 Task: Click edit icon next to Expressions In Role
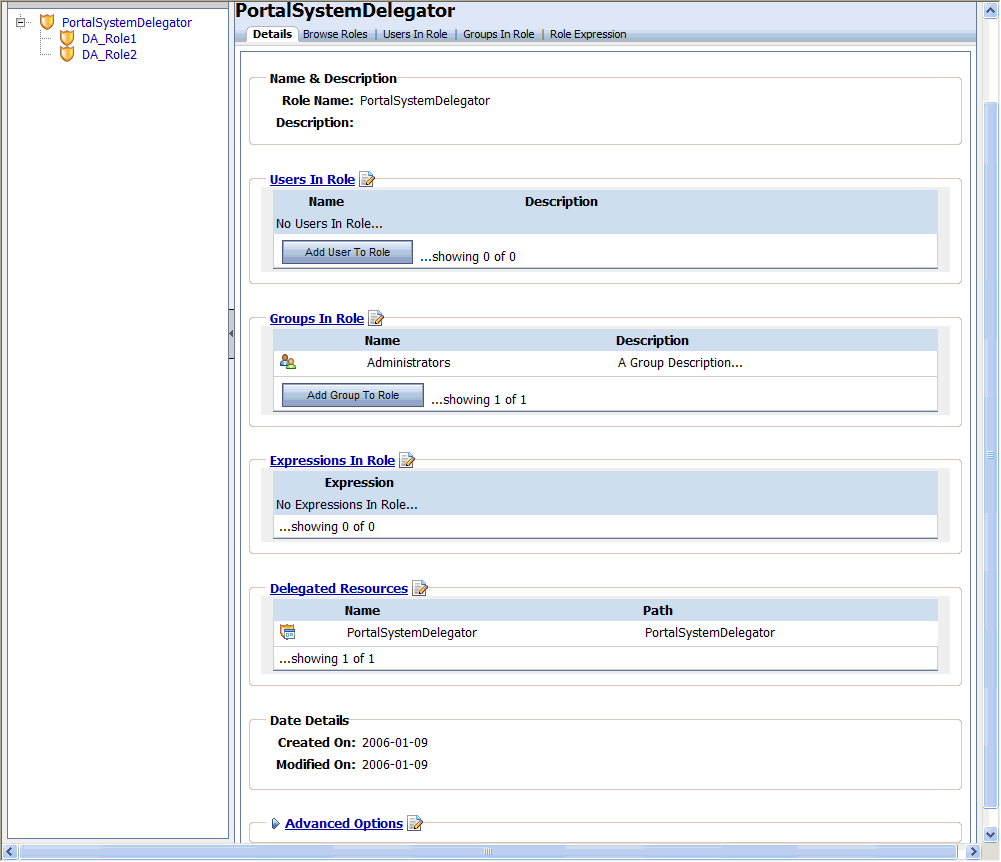pyautogui.click(x=407, y=460)
